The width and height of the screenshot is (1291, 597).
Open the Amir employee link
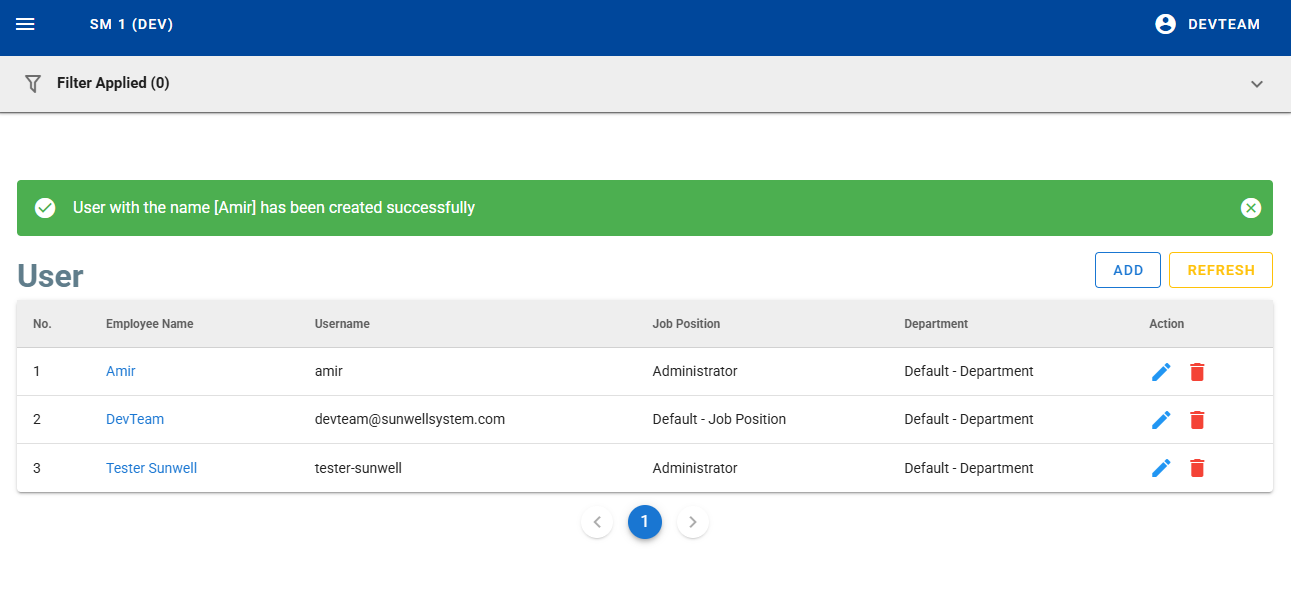pos(120,371)
